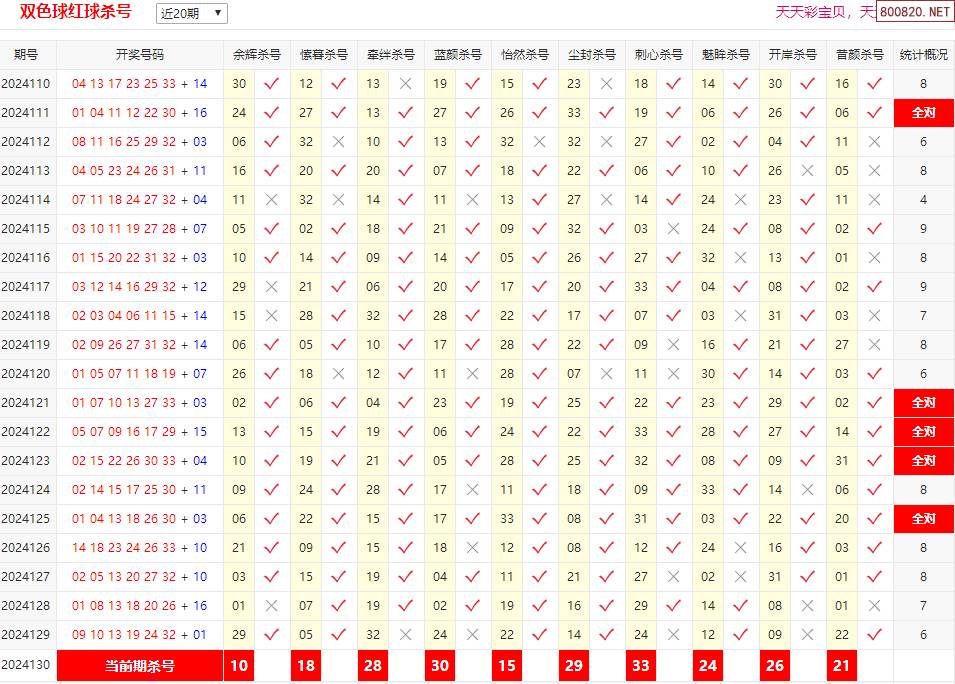Image resolution: width=955 pixels, height=684 pixels.
Task: Click draw numbers 09 10 13 19 24 32 + 01
Action: 139,635
